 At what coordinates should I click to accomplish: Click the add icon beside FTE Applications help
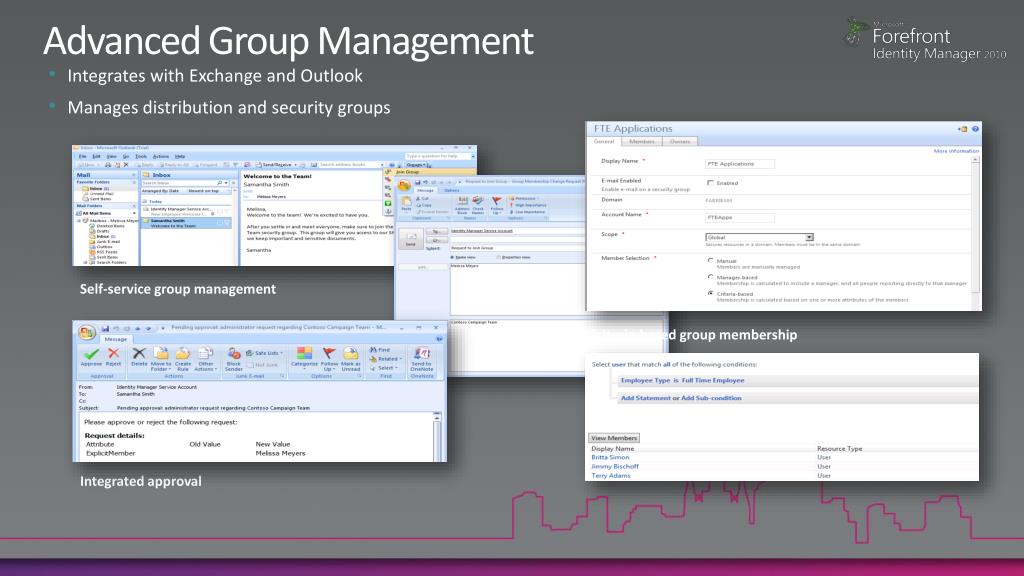click(x=963, y=129)
